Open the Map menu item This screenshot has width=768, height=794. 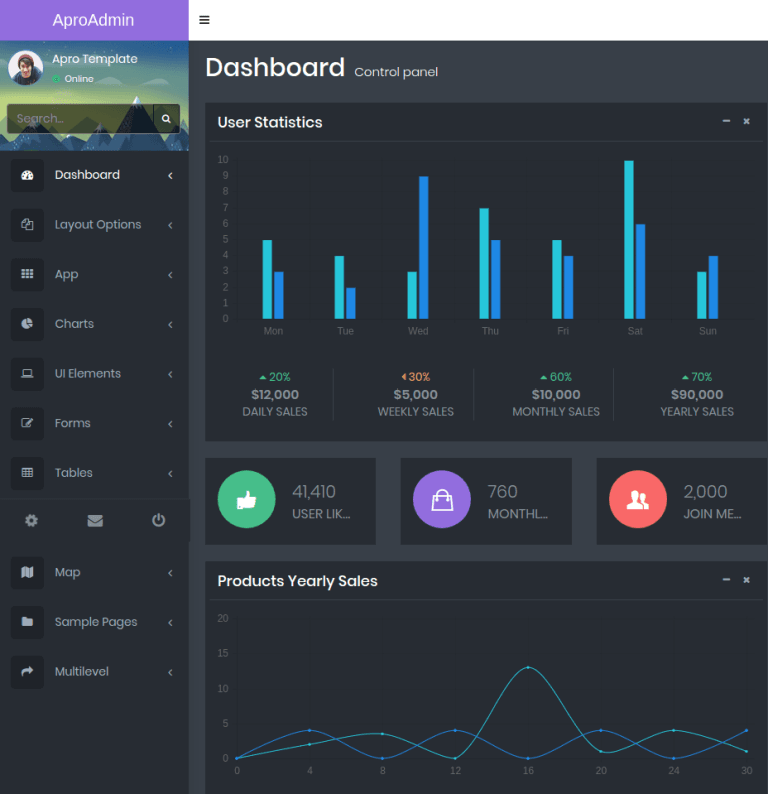[94, 573]
